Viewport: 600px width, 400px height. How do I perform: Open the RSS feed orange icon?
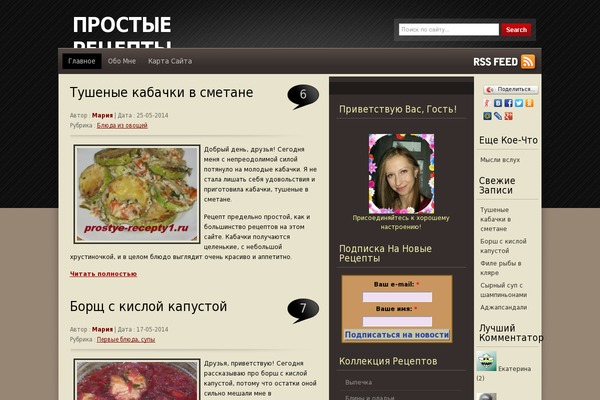click(528, 62)
